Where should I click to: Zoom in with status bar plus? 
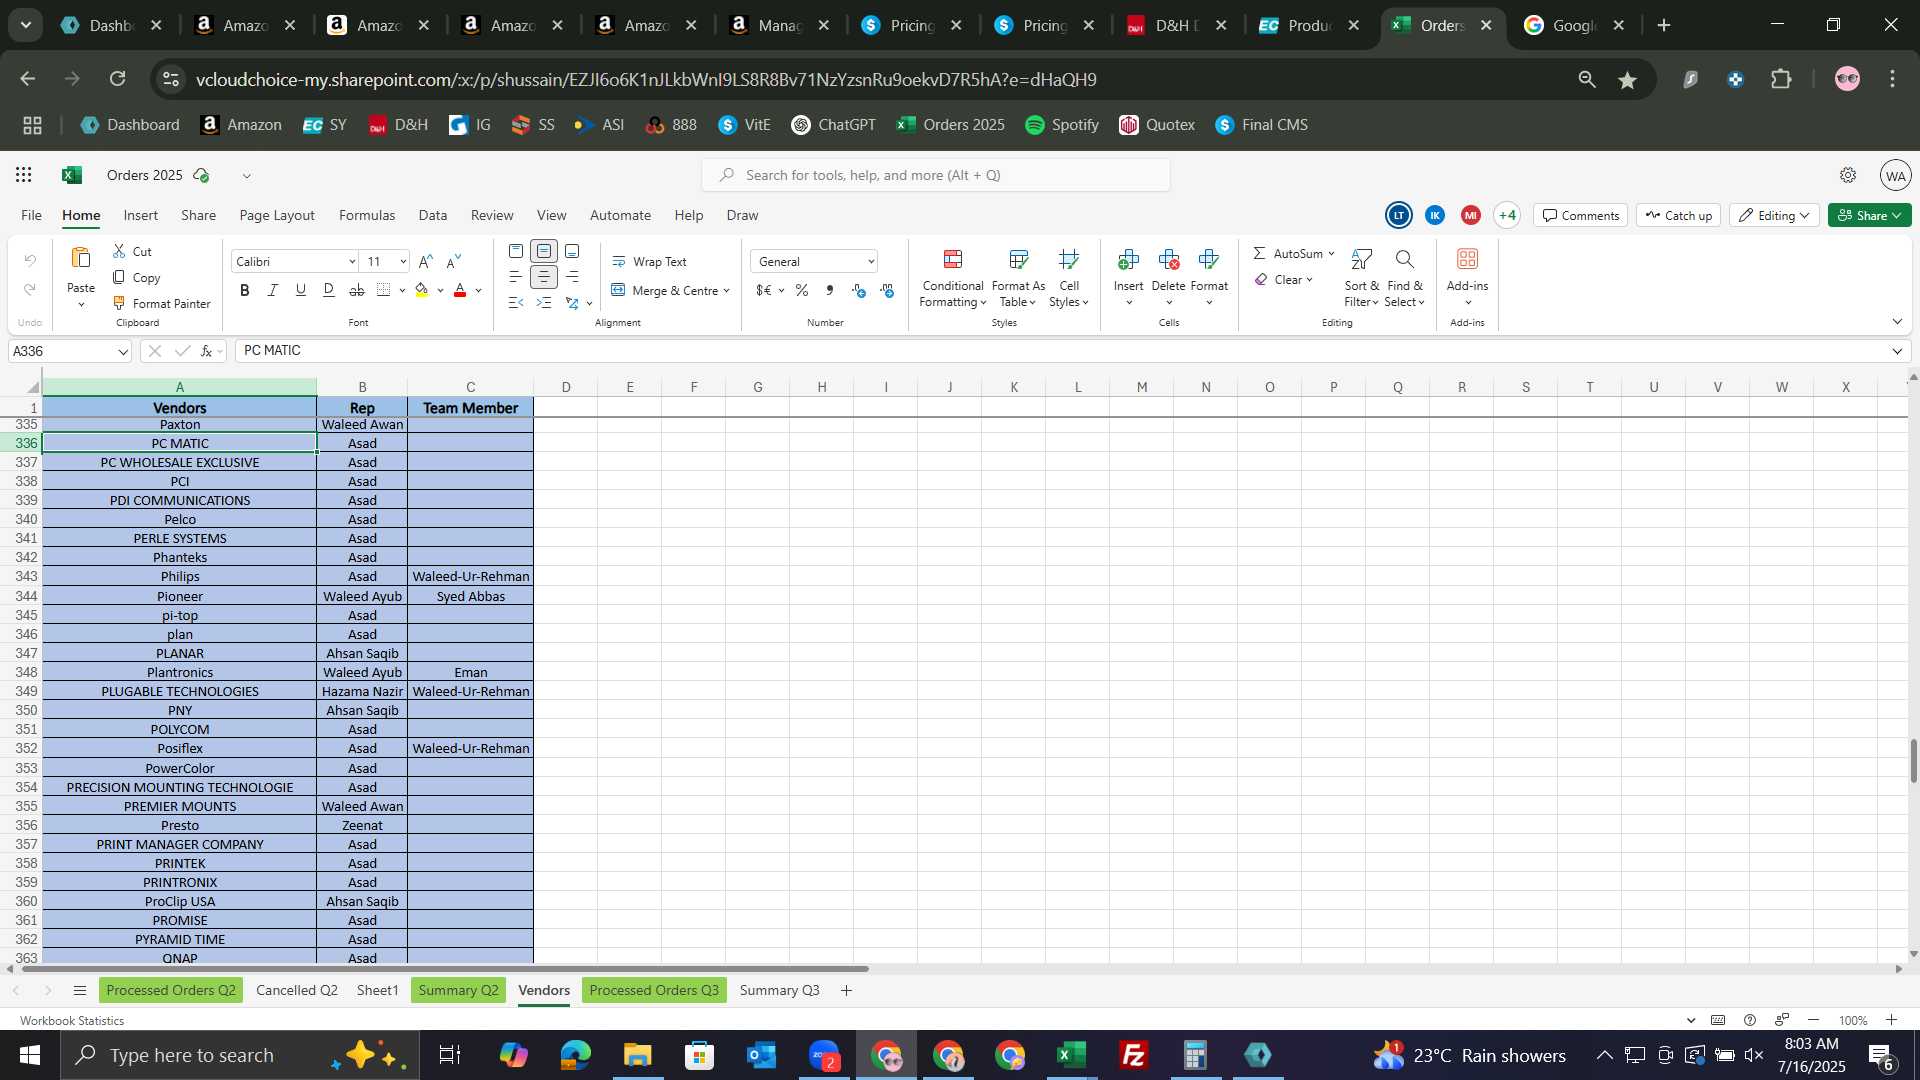[1891, 1020]
